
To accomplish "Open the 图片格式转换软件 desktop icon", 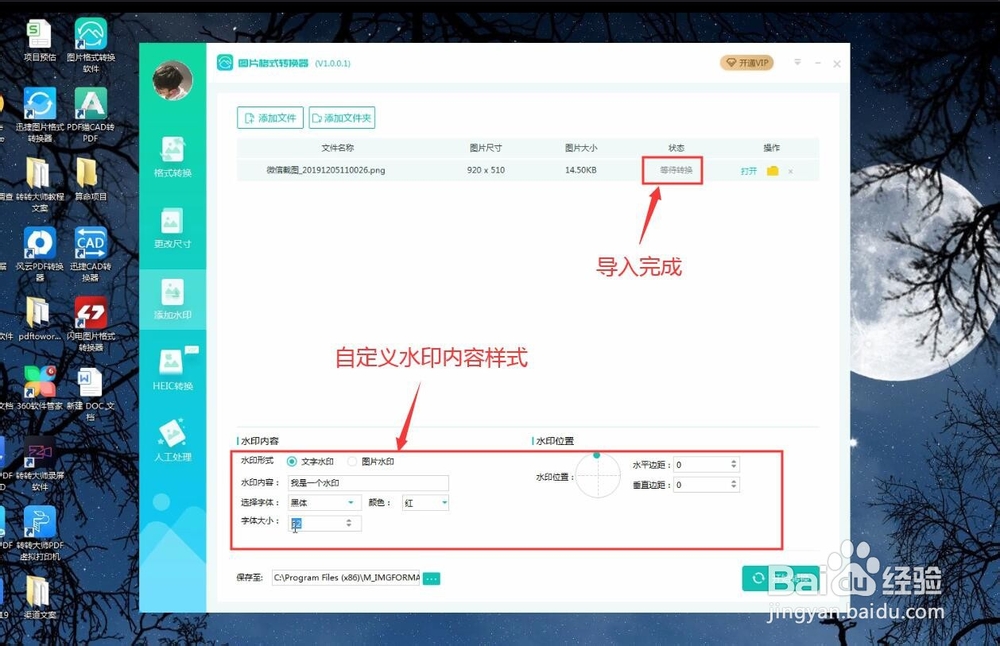I will pyautogui.click(x=91, y=45).
